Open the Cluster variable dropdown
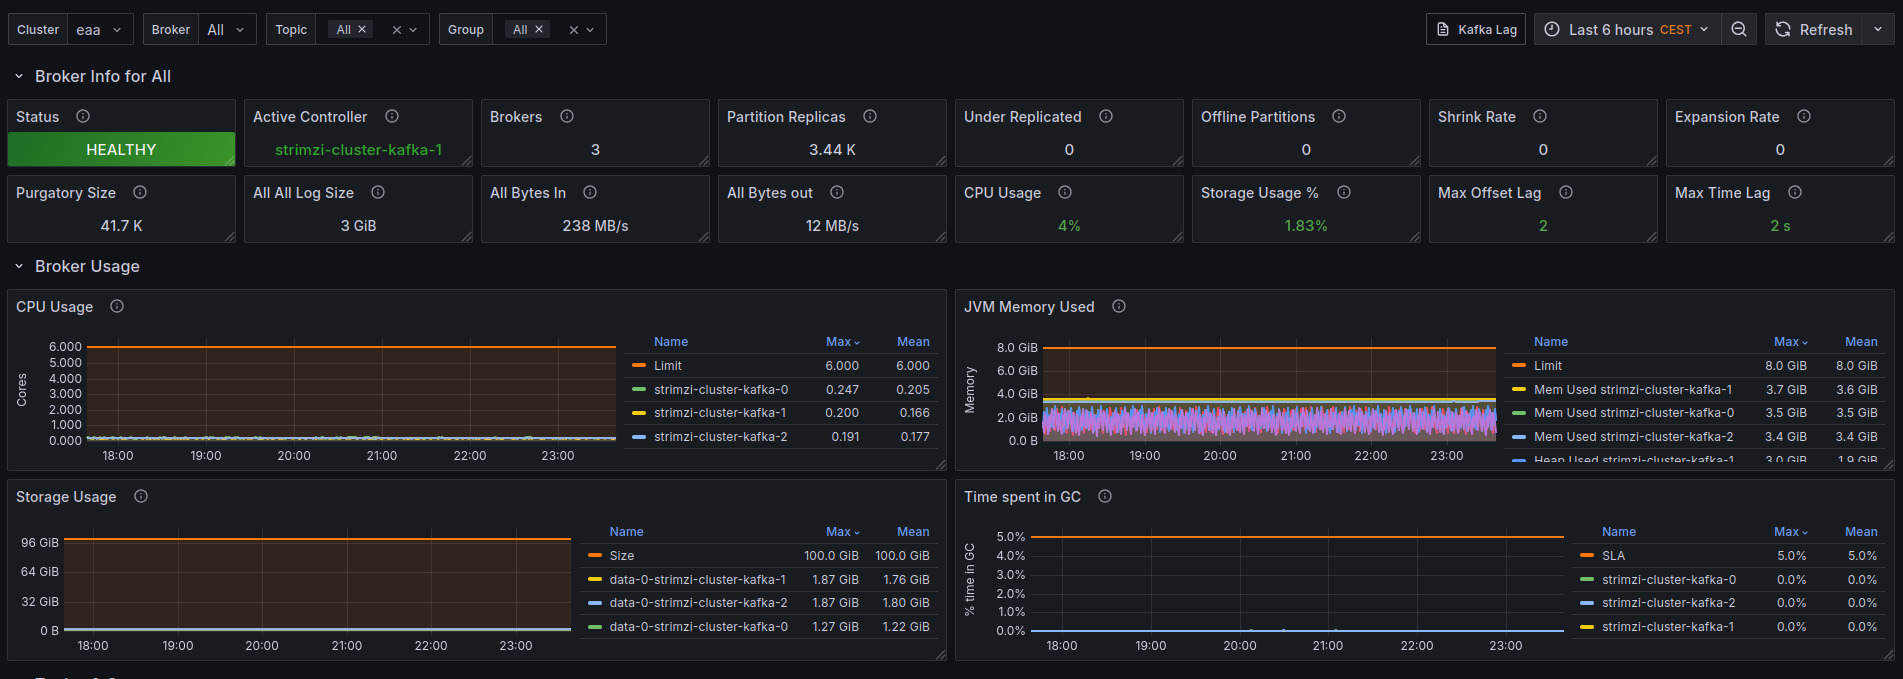Screen dimensions: 1903x679 point(100,30)
